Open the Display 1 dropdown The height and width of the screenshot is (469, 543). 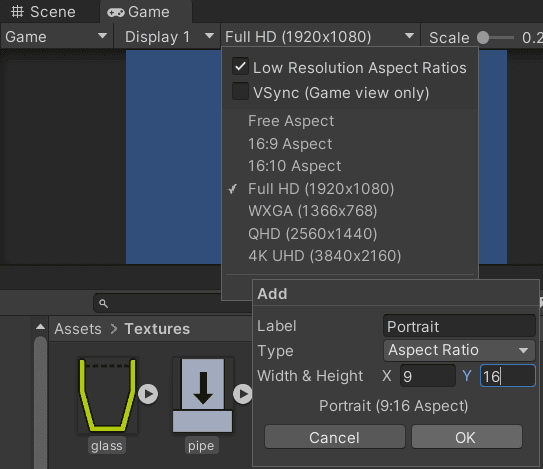(x=167, y=36)
